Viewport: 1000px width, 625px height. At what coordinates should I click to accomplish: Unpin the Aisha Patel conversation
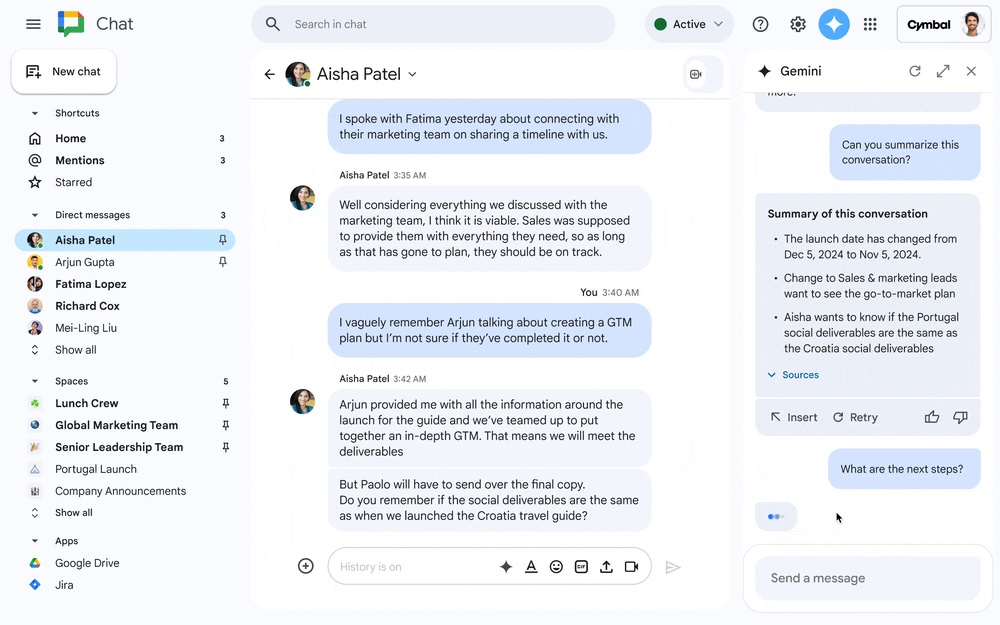coord(223,240)
